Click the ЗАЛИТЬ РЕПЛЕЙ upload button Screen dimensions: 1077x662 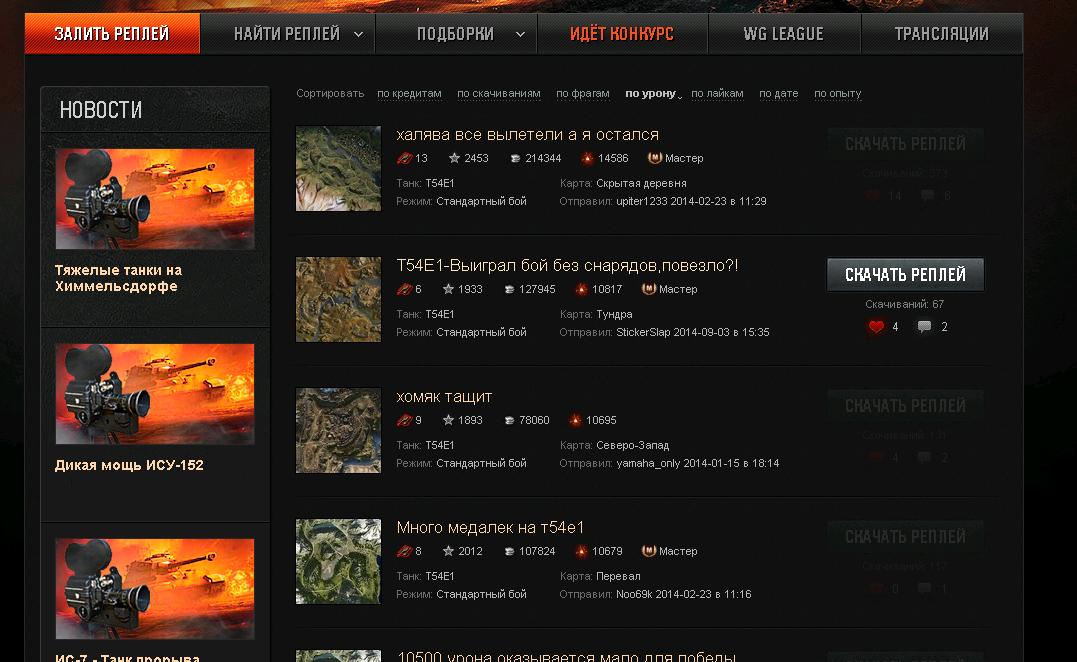112,33
